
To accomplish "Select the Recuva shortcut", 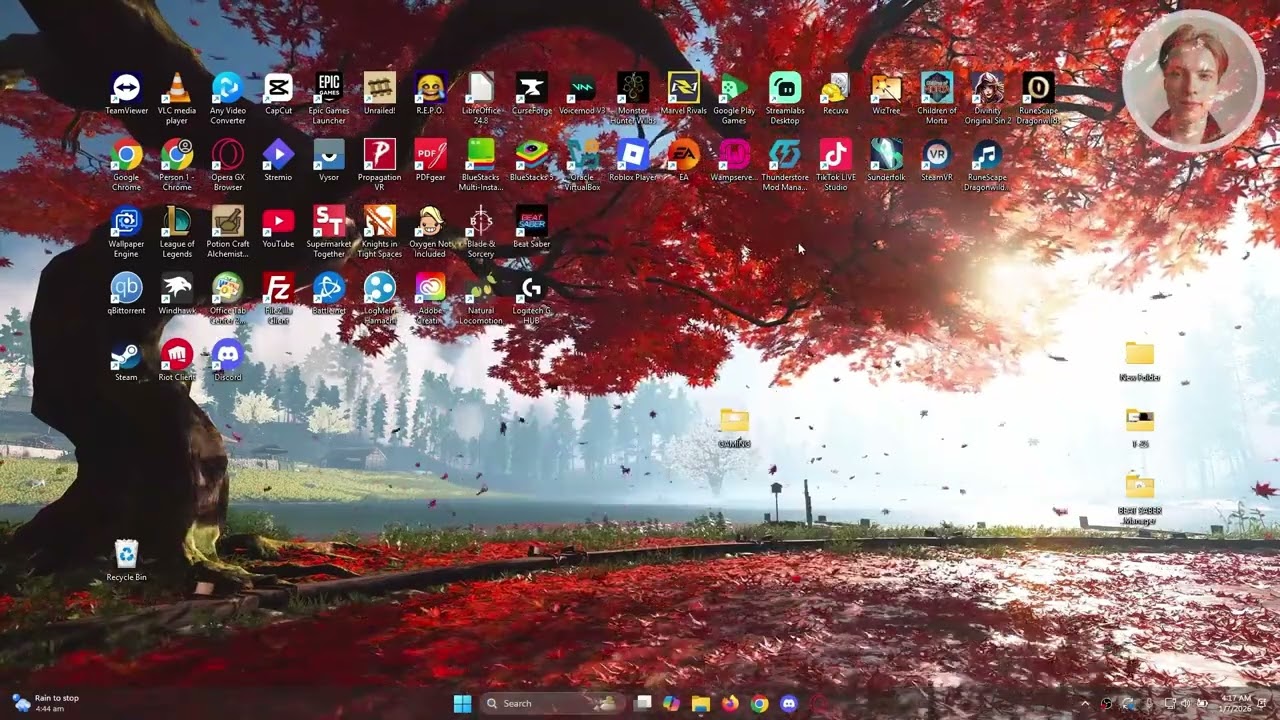I will (836, 89).
